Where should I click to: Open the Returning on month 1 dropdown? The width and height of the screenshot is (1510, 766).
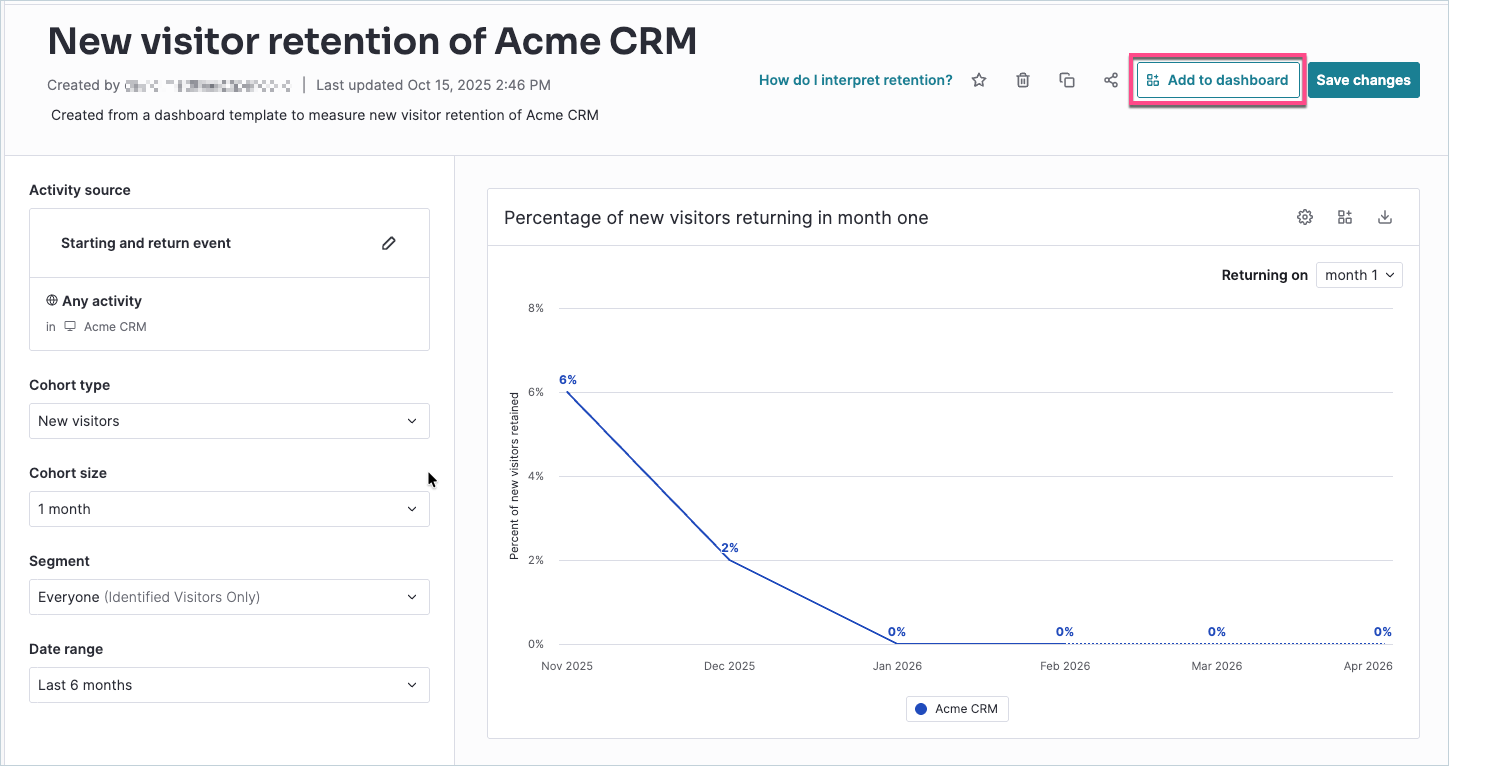(1359, 275)
